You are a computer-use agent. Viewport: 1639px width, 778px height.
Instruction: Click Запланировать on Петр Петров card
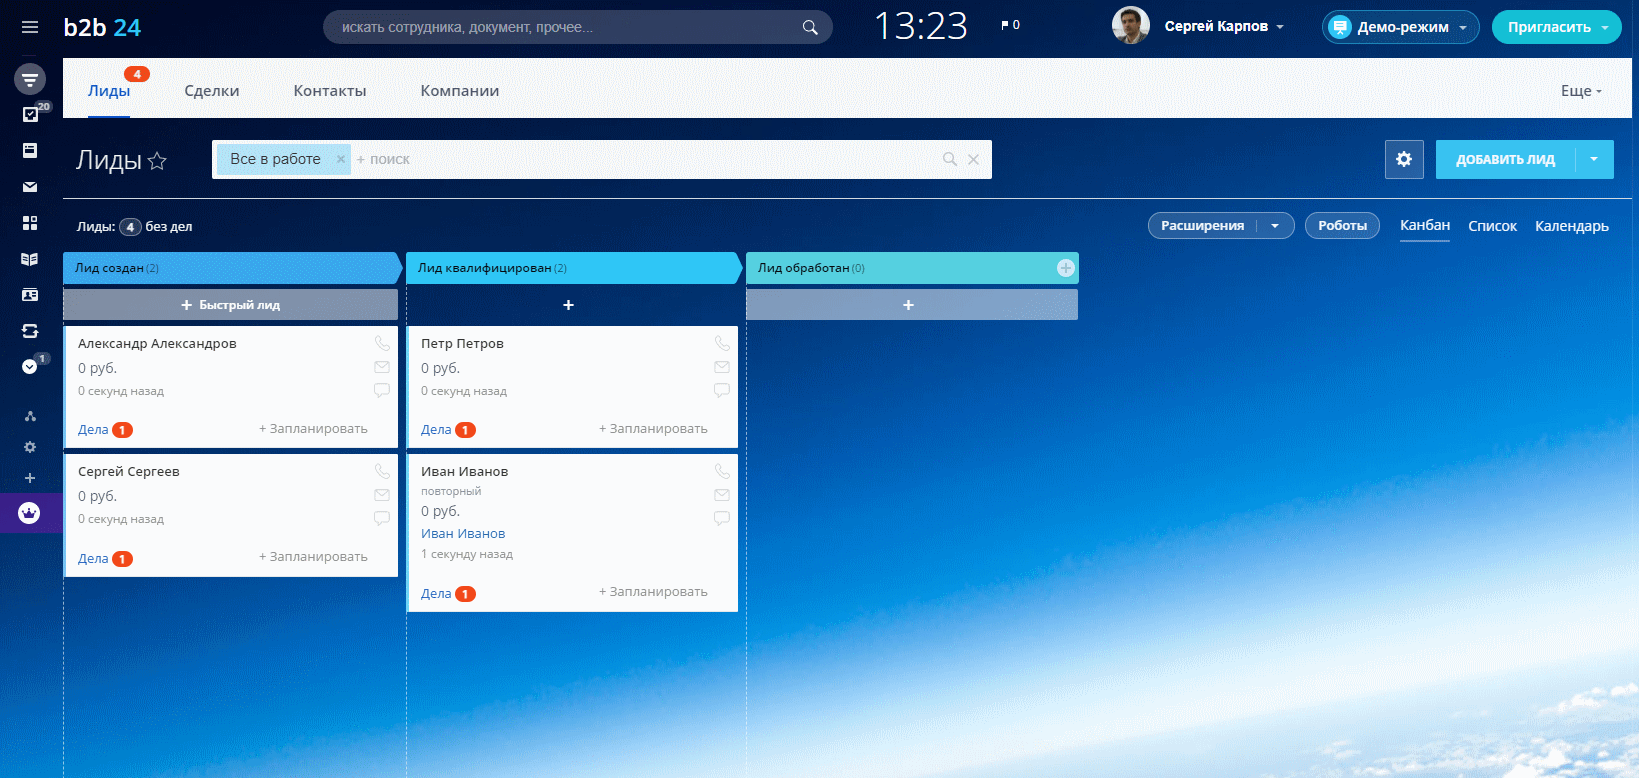point(653,429)
